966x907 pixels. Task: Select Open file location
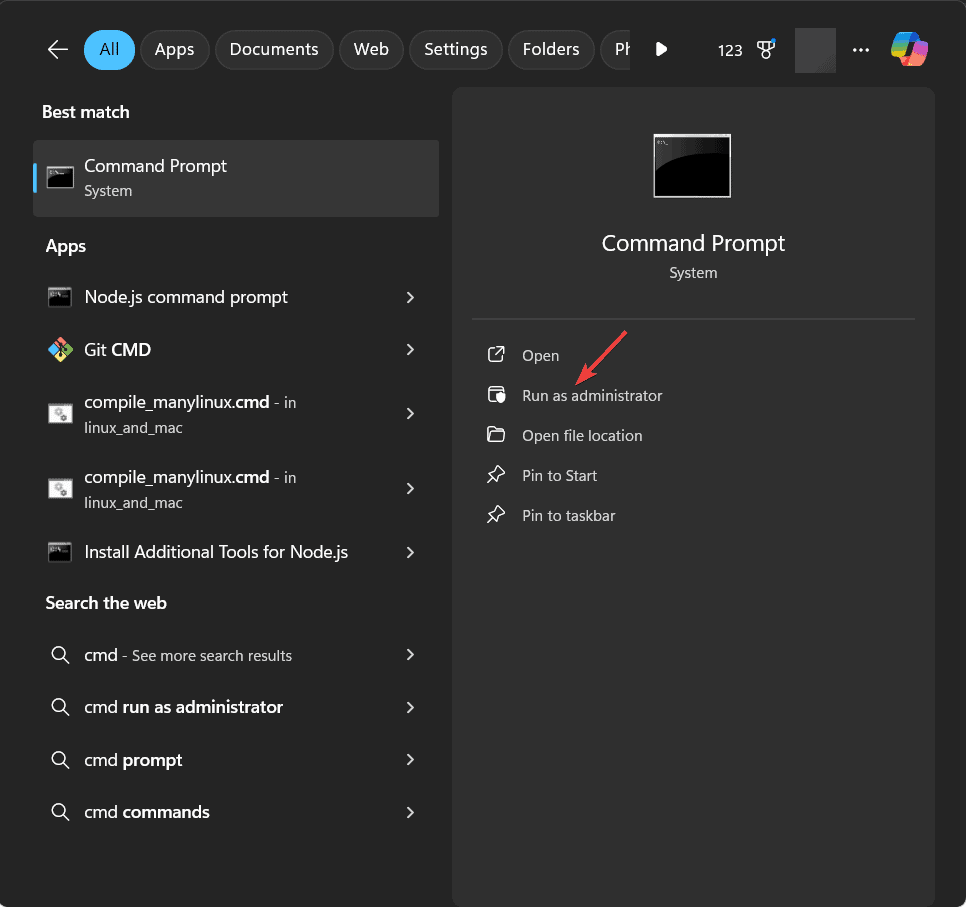point(582,436)
